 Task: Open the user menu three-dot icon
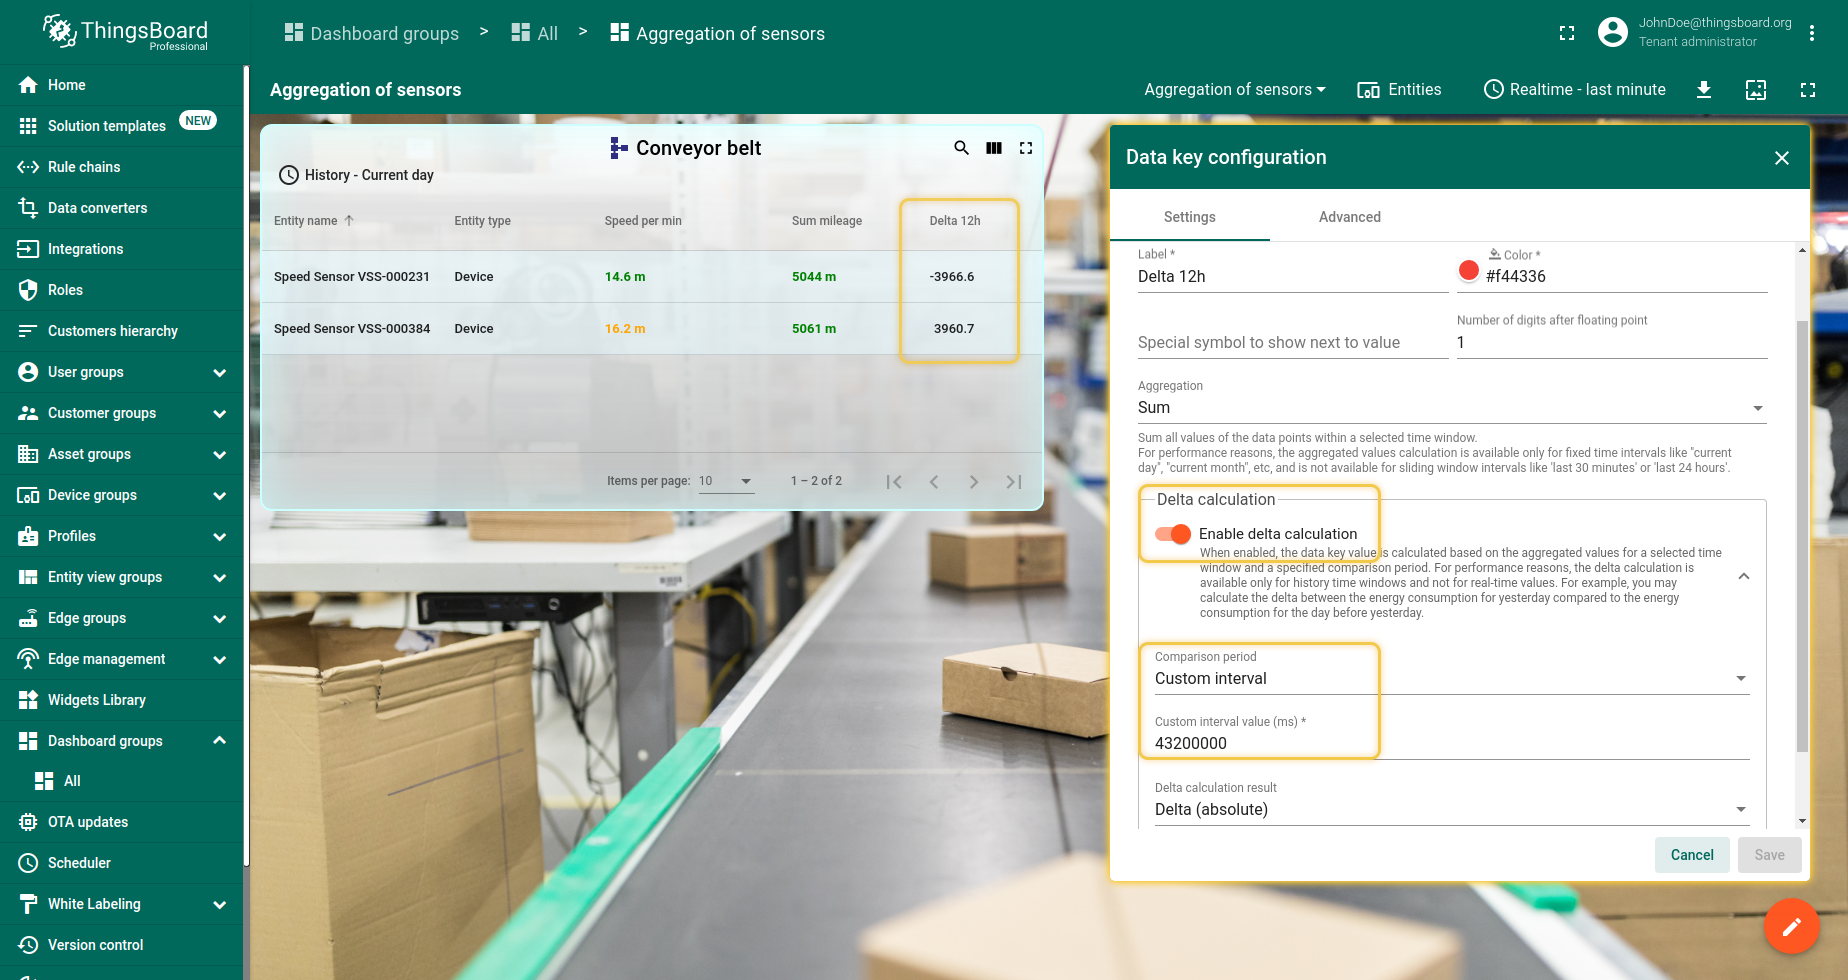coord(1812,33)
